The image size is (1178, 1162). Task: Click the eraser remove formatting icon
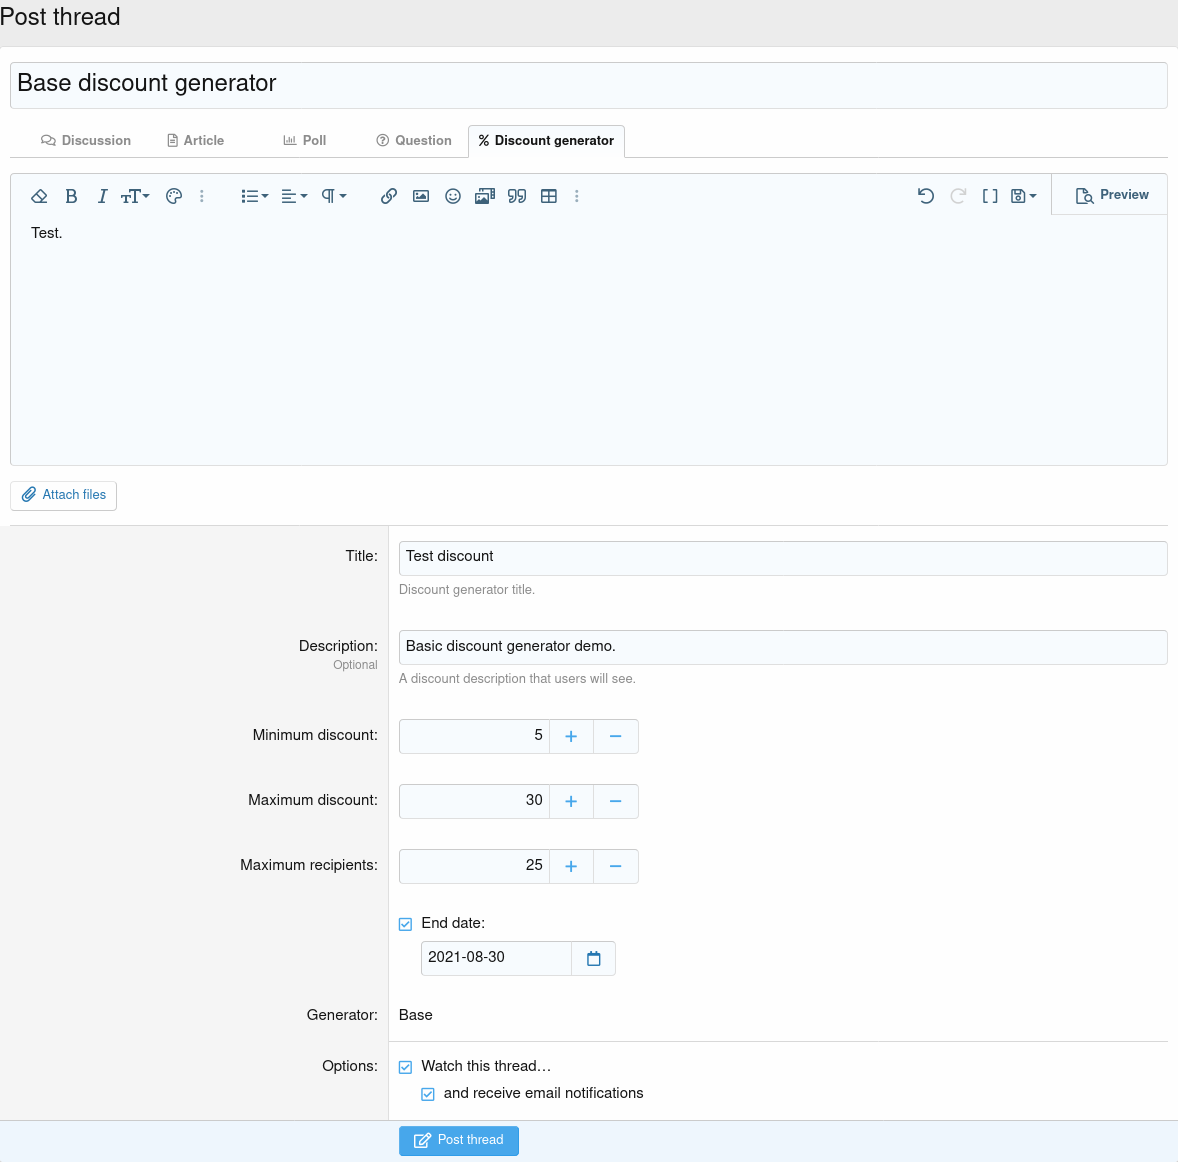40,196
